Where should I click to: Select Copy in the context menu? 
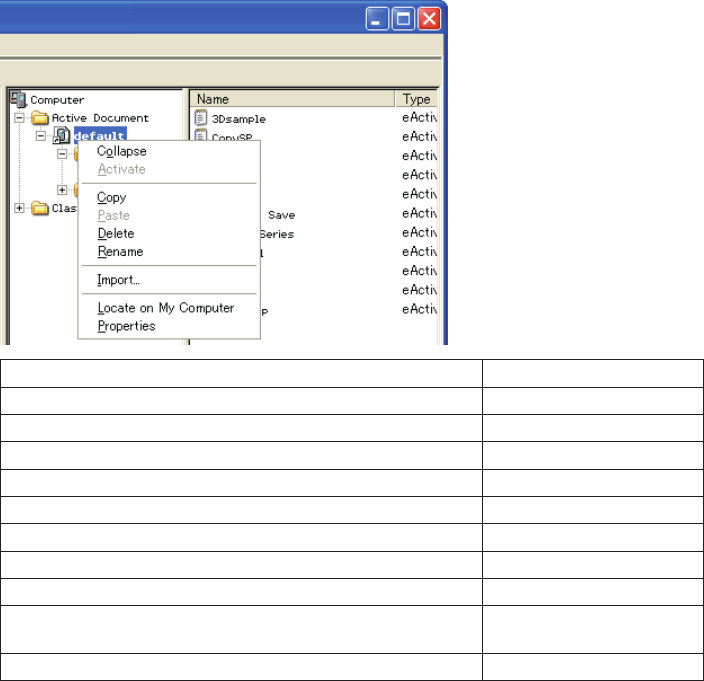(112, 198)
